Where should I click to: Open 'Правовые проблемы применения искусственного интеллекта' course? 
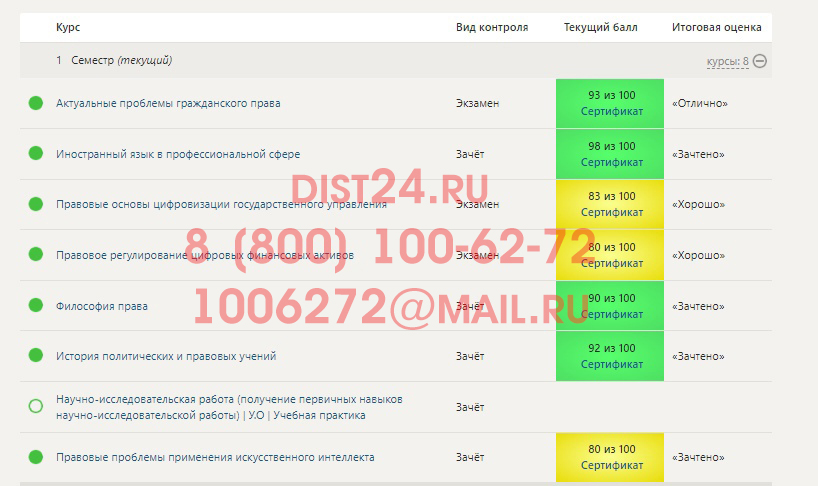click(215, 457)
